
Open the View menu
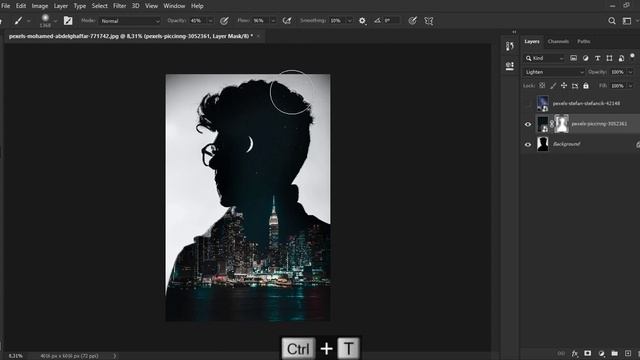coord(151,6)
